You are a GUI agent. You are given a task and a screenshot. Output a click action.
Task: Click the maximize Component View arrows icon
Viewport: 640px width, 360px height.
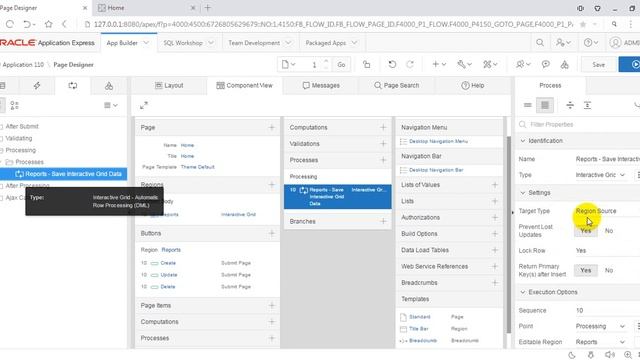point(144,105)
